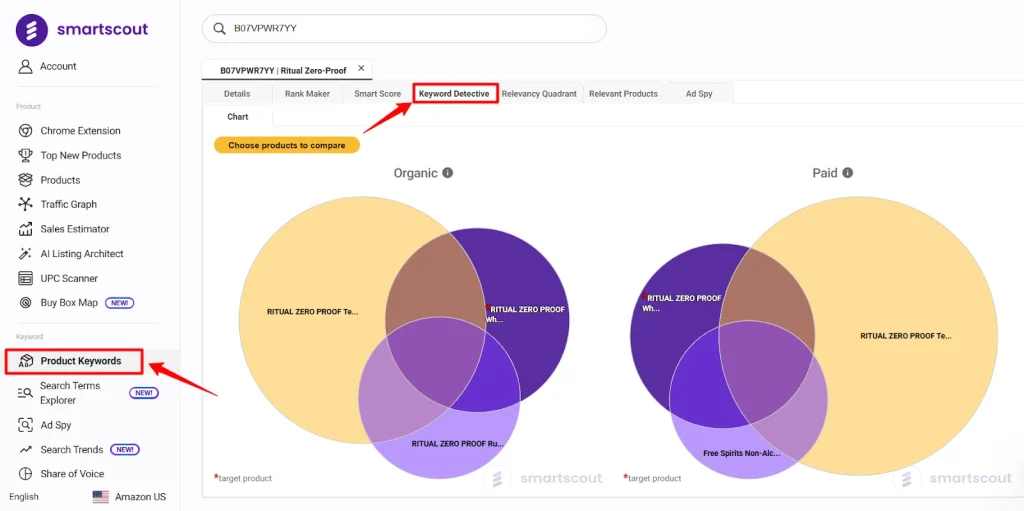Click Choose products to compare button
Viewport: 1024px width, 511px height.
click(x=287, y=145)
